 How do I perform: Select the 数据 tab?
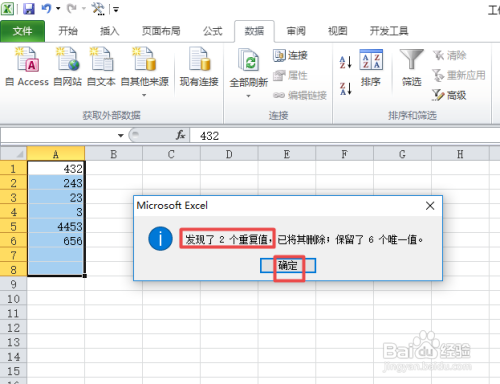pyautogui.click(x=254, y=31)
